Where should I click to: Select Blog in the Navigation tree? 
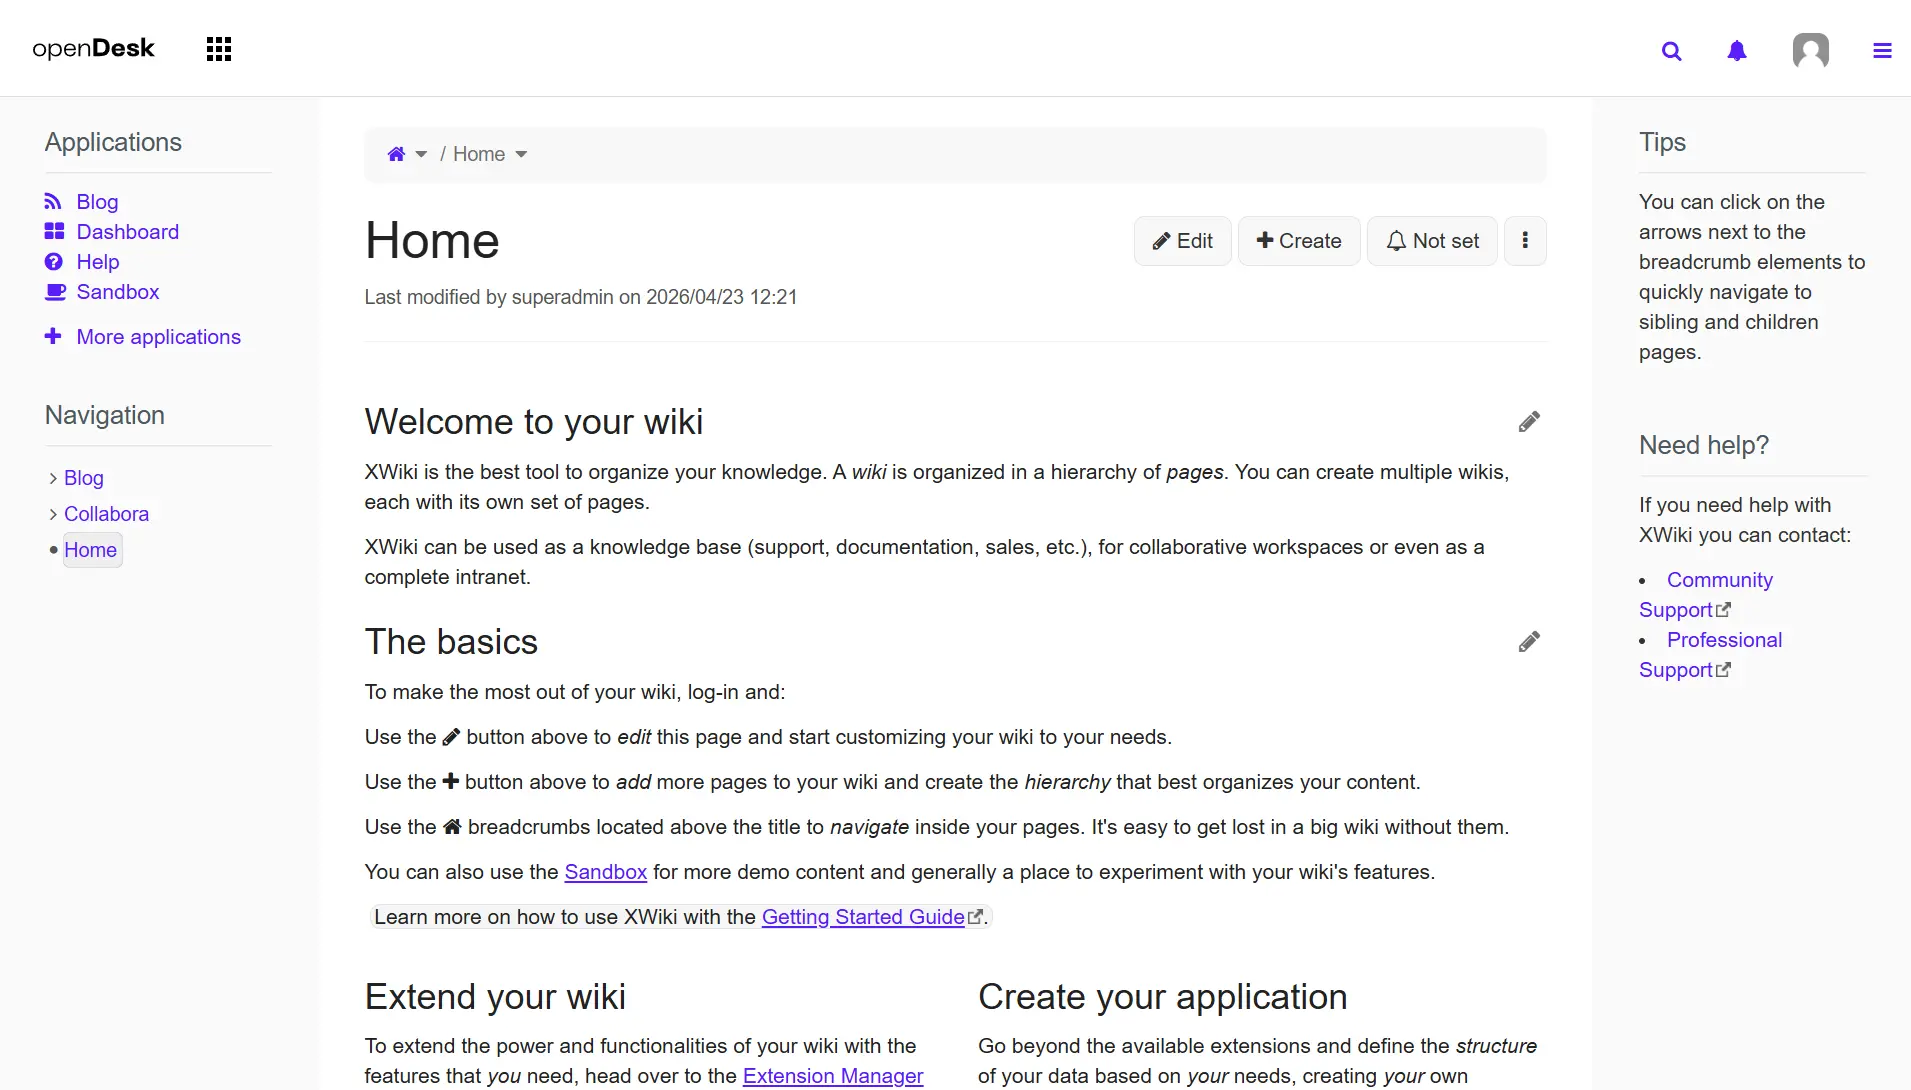[x=84, y=478]
